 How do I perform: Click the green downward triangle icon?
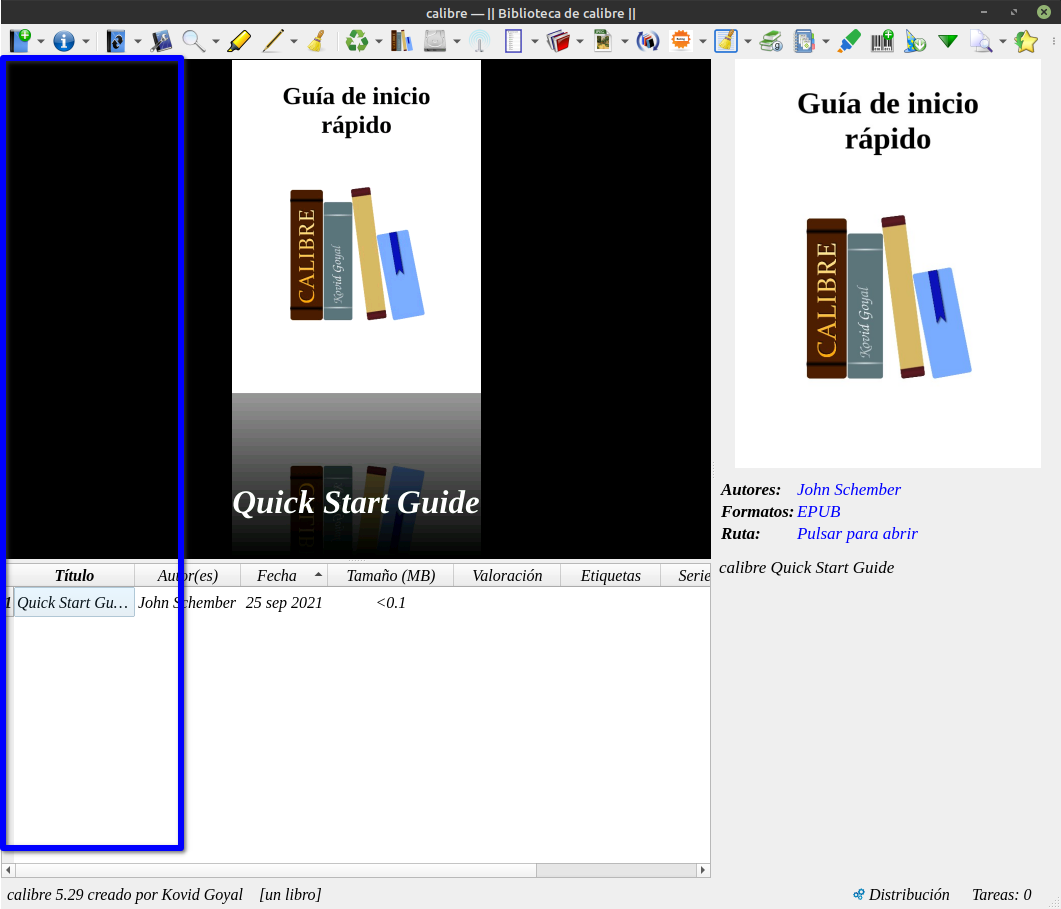948,41
